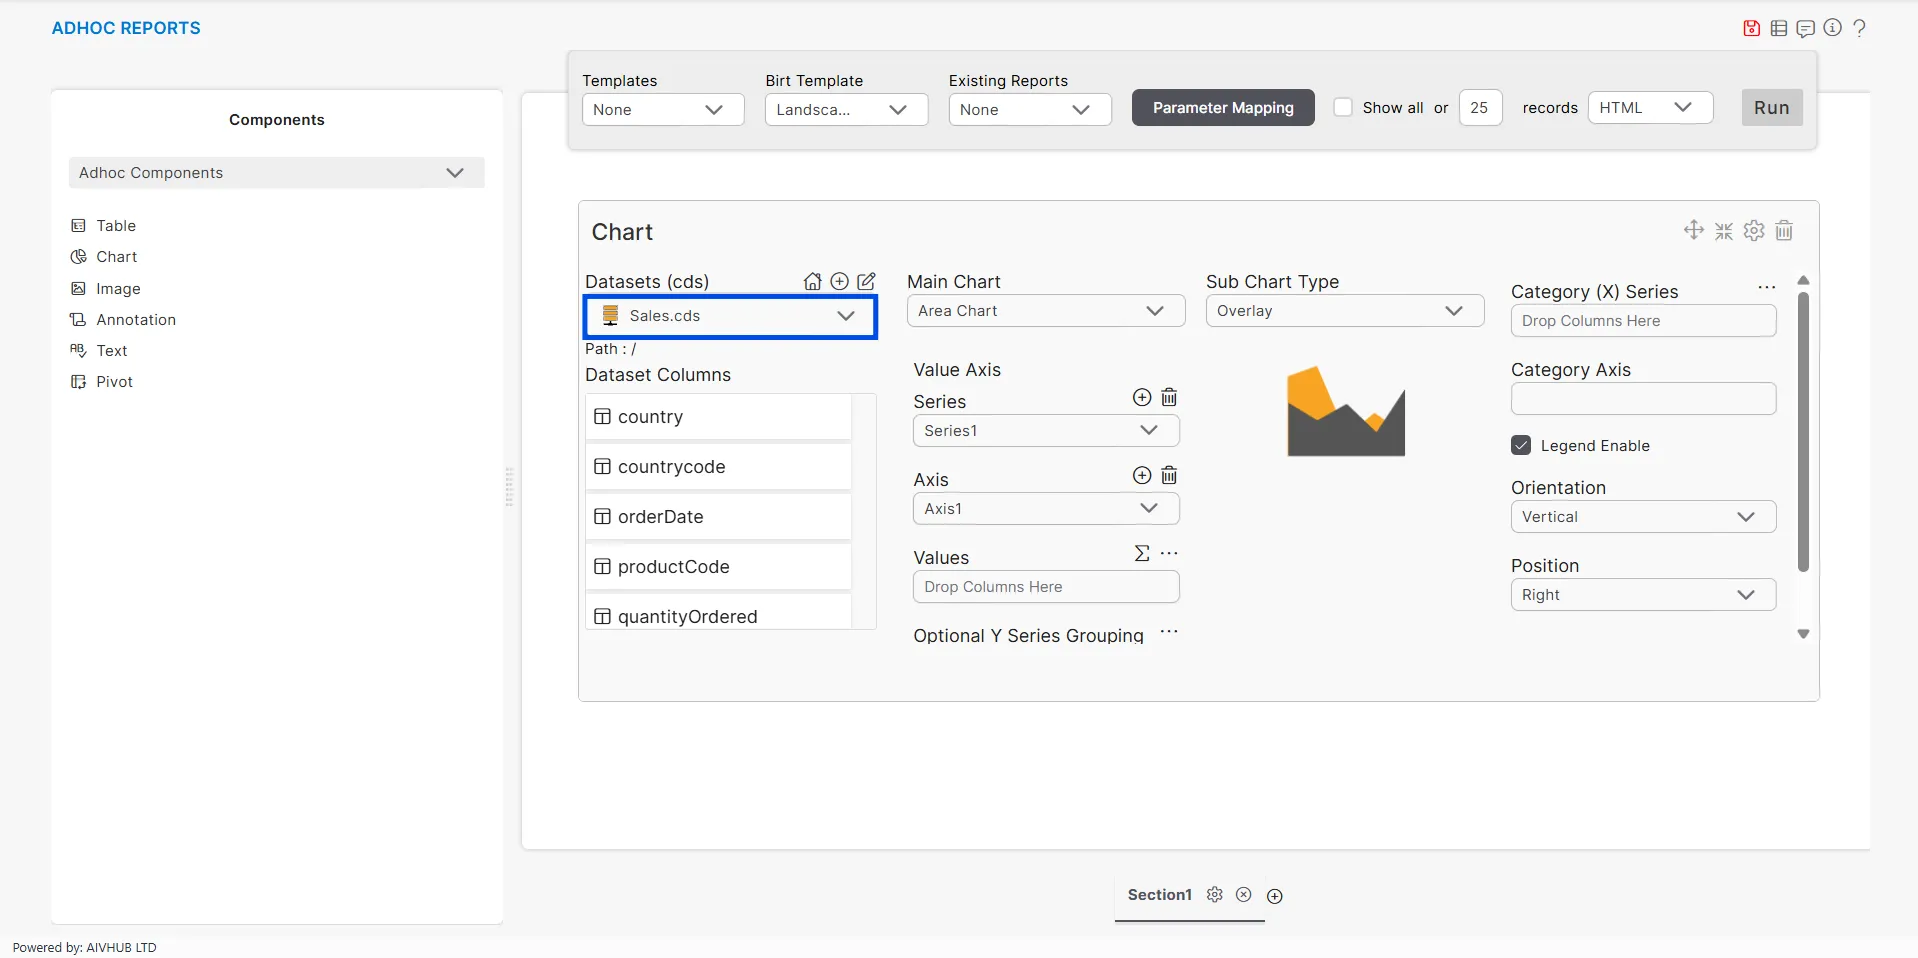Screen dimensions: 1918x958
Task: Click the records count input field
Action: pyautogui.click(x=1479, y=108)
